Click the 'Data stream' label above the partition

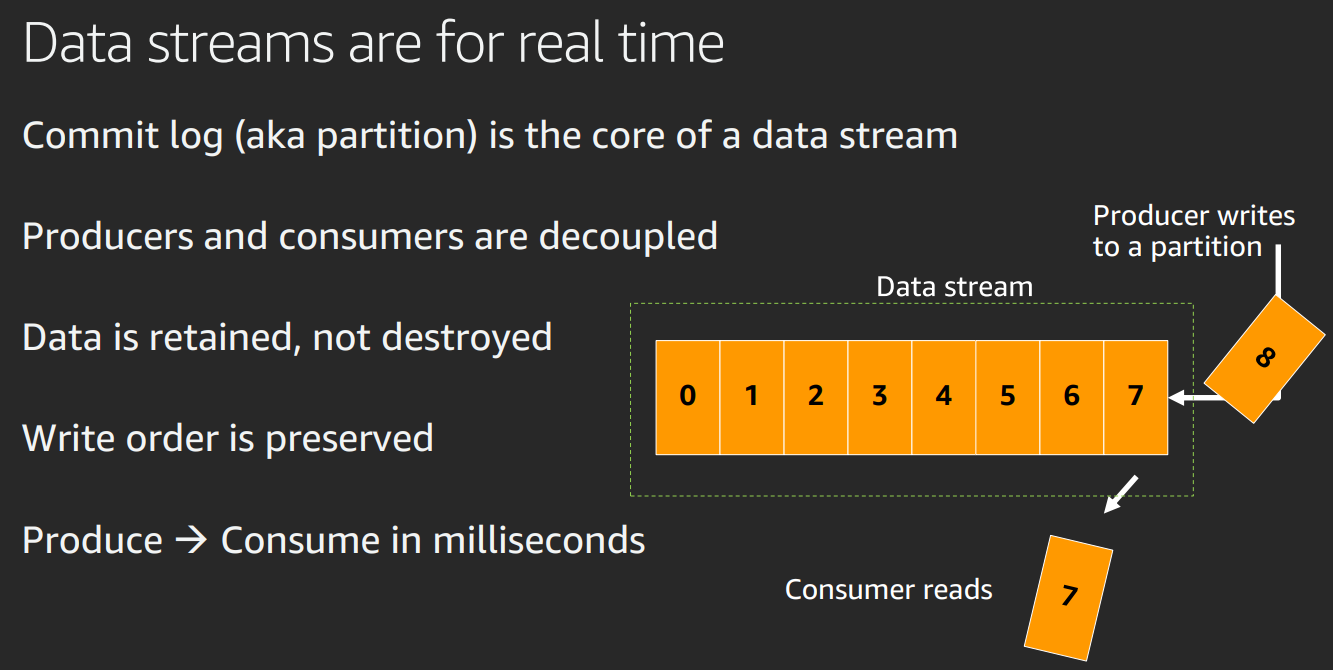click(954, 287)
